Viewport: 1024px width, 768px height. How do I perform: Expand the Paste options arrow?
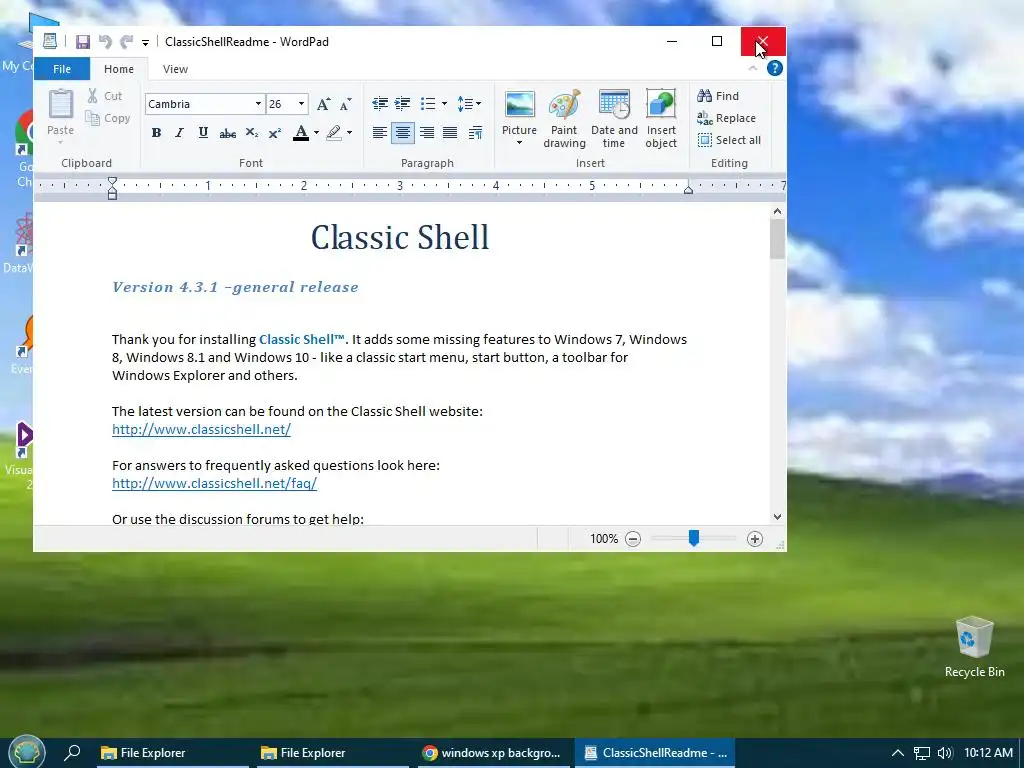pos(61,142)
